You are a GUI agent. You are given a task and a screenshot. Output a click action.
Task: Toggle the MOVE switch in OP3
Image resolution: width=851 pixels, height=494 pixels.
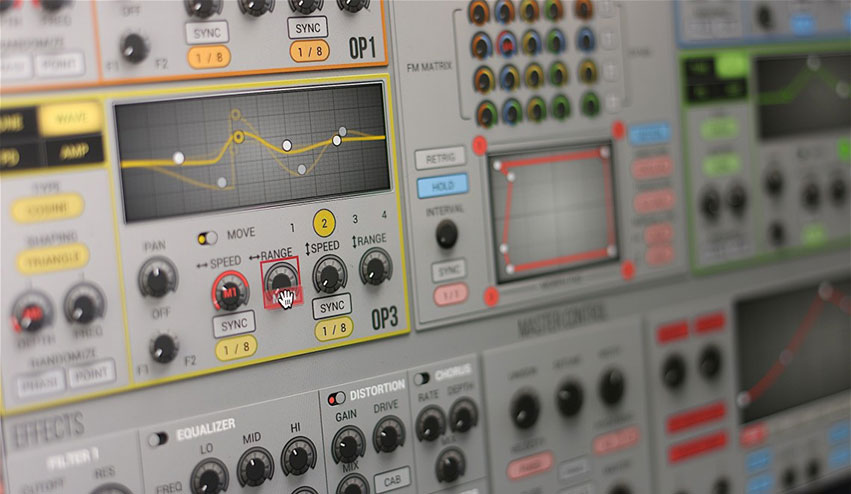click(x=207, y=238)
